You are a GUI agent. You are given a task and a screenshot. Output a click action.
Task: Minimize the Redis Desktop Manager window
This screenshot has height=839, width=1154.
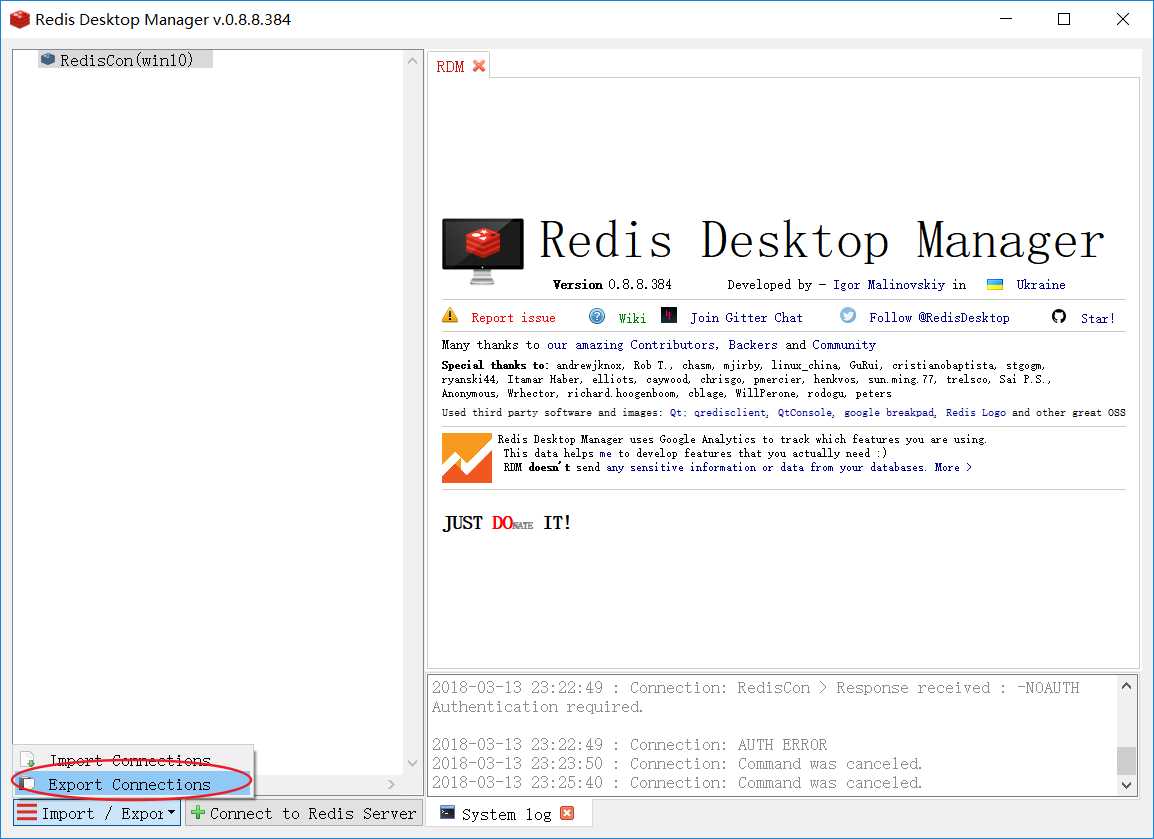click(x=1006, y=19)
